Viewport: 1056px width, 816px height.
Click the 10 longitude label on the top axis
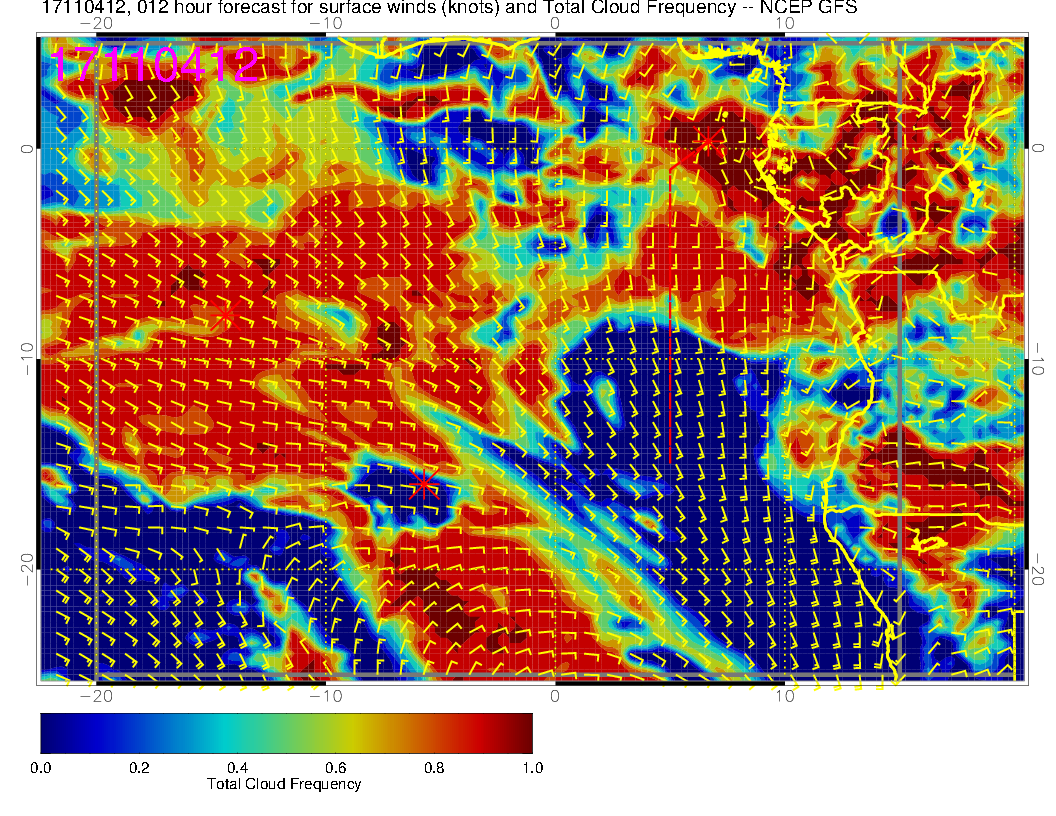click(x=785, y=24)
